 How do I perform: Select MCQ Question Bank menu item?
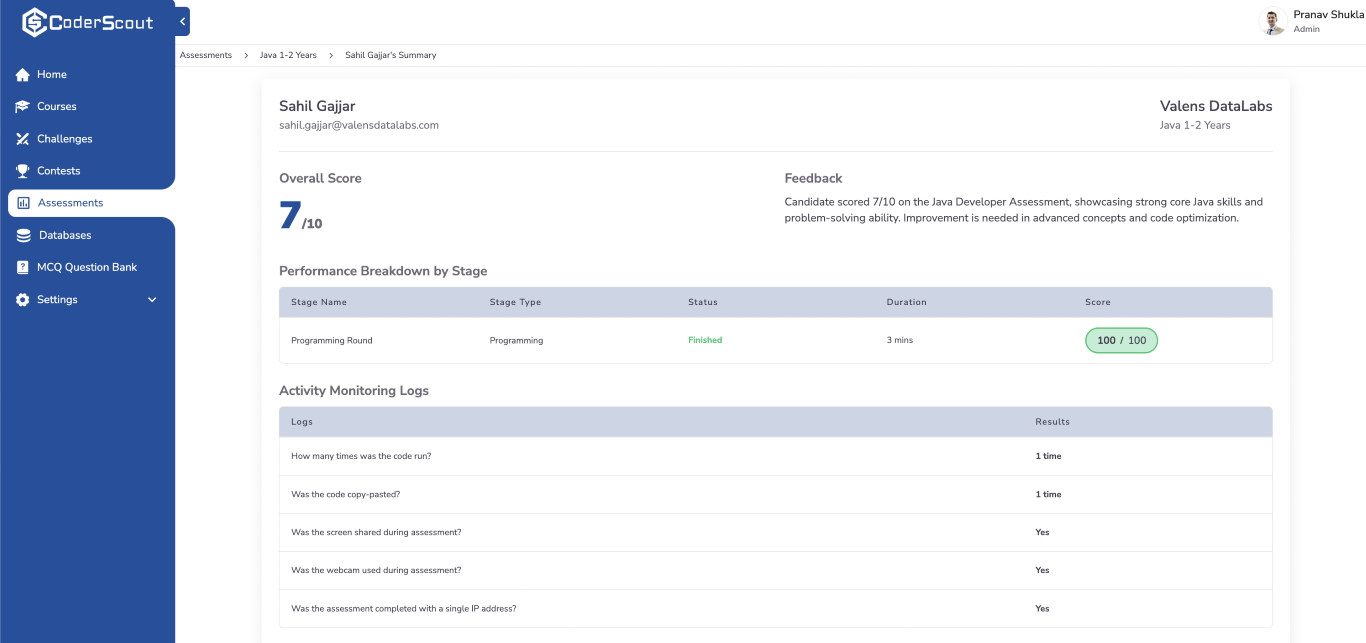87,268
